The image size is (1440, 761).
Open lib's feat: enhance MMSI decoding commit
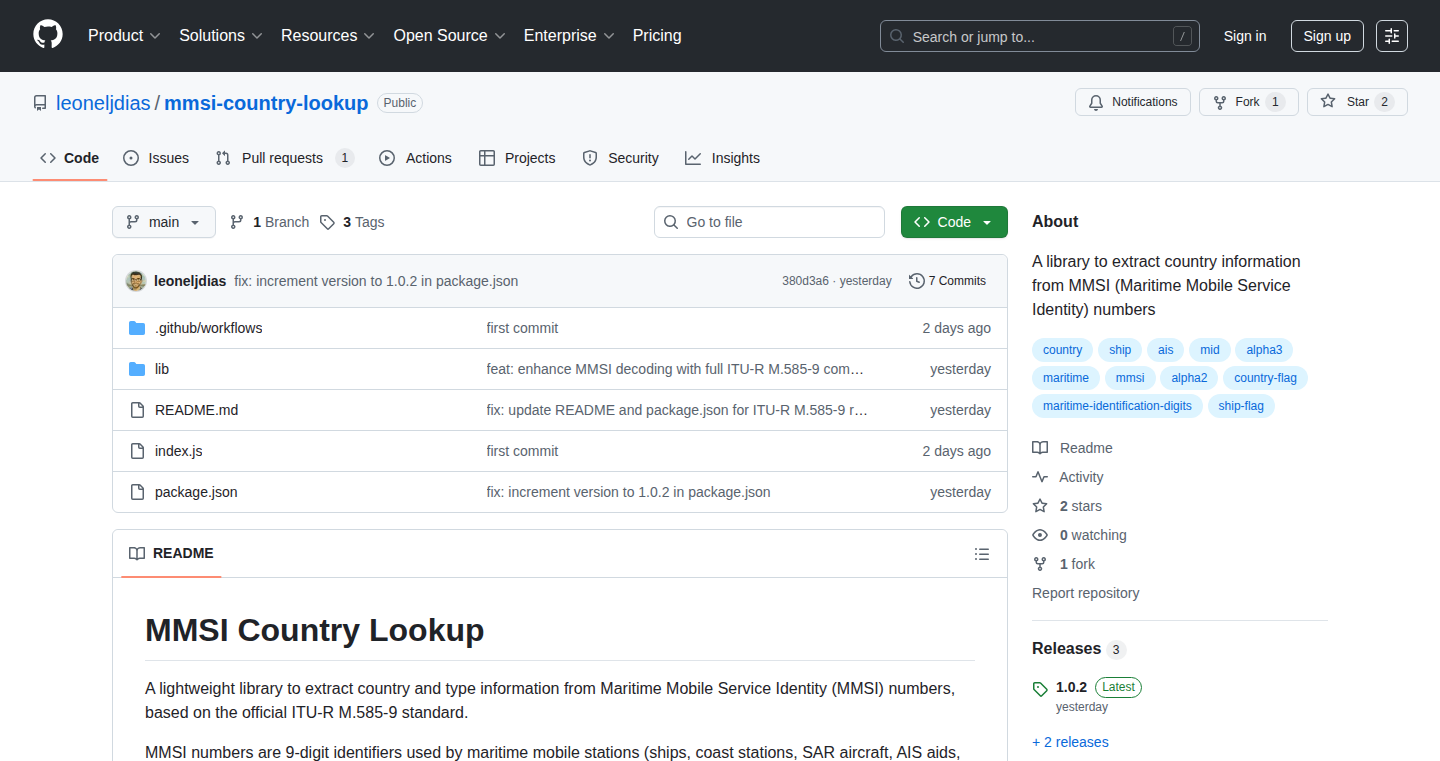[675, 369]
